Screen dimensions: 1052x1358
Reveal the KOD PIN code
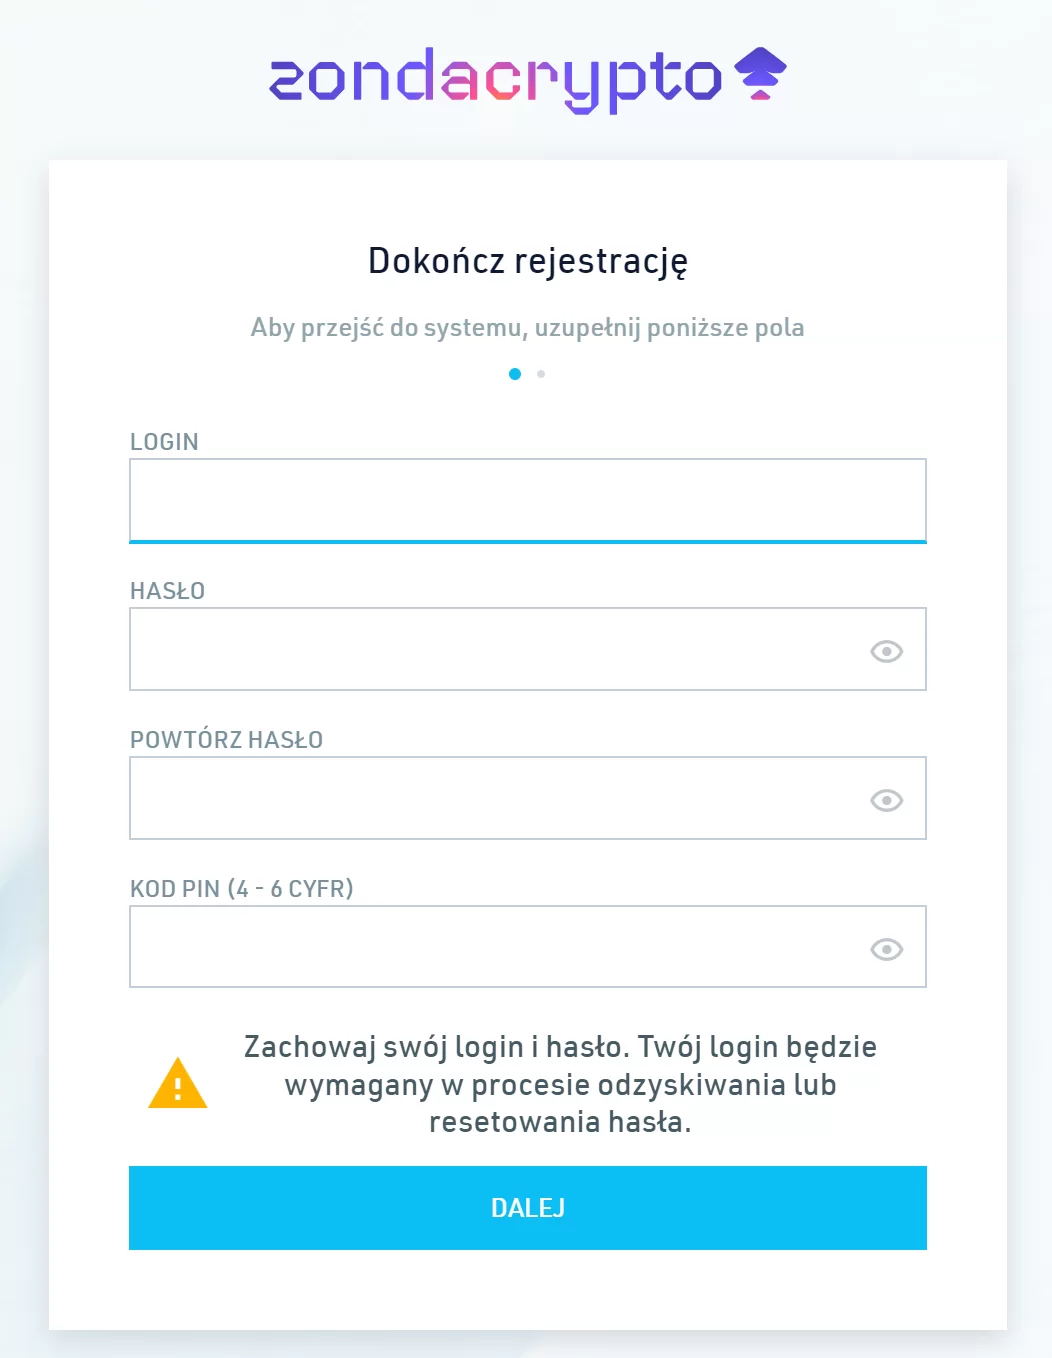(886, 949)
